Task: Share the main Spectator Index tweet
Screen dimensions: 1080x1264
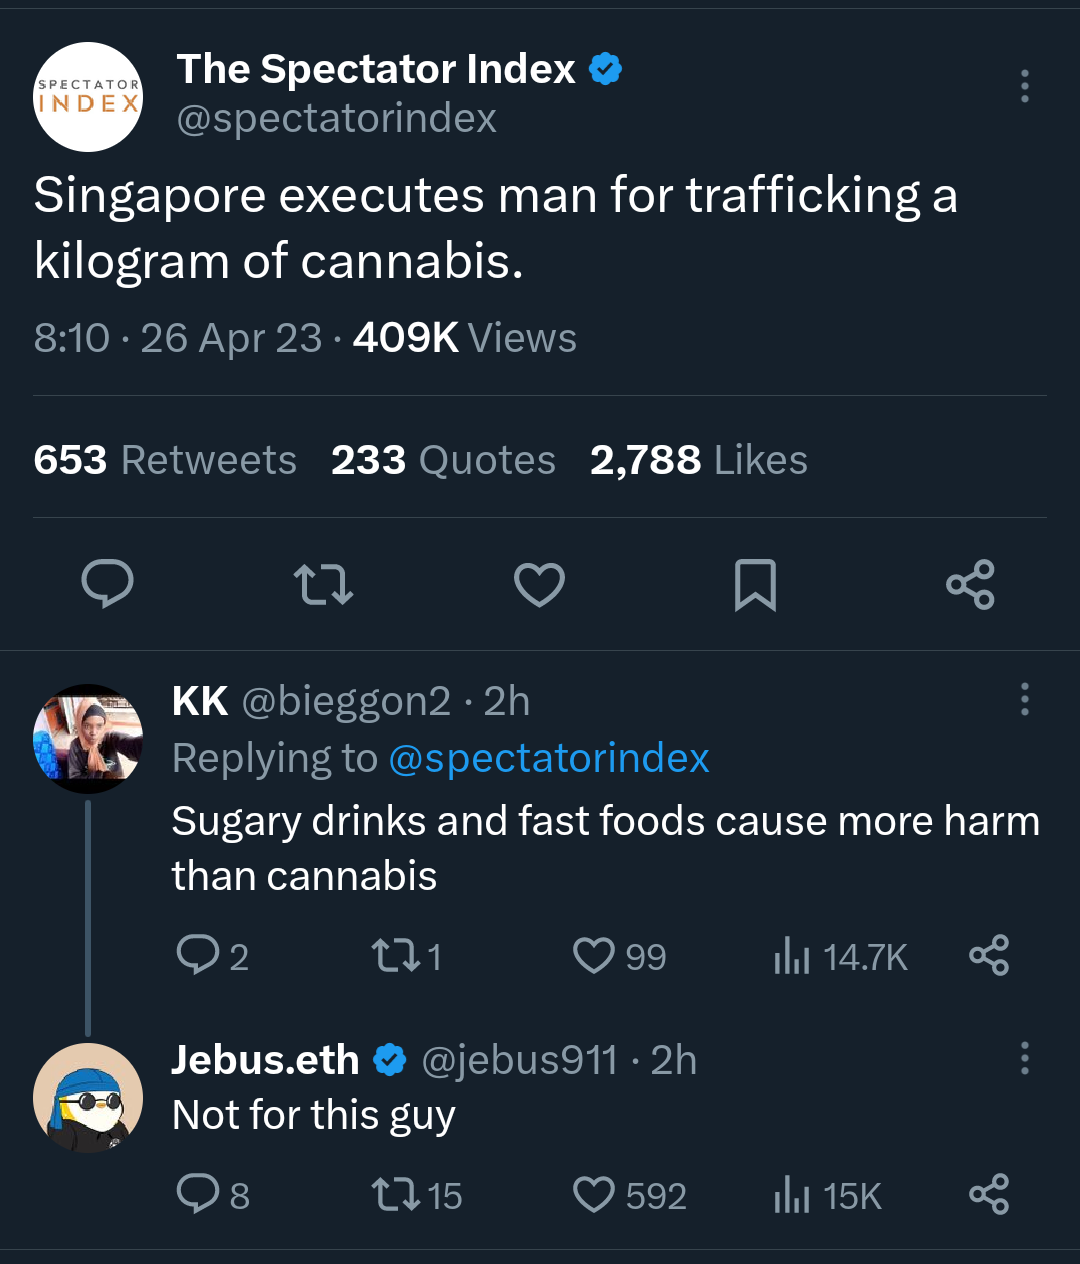Action: (970, 584)
